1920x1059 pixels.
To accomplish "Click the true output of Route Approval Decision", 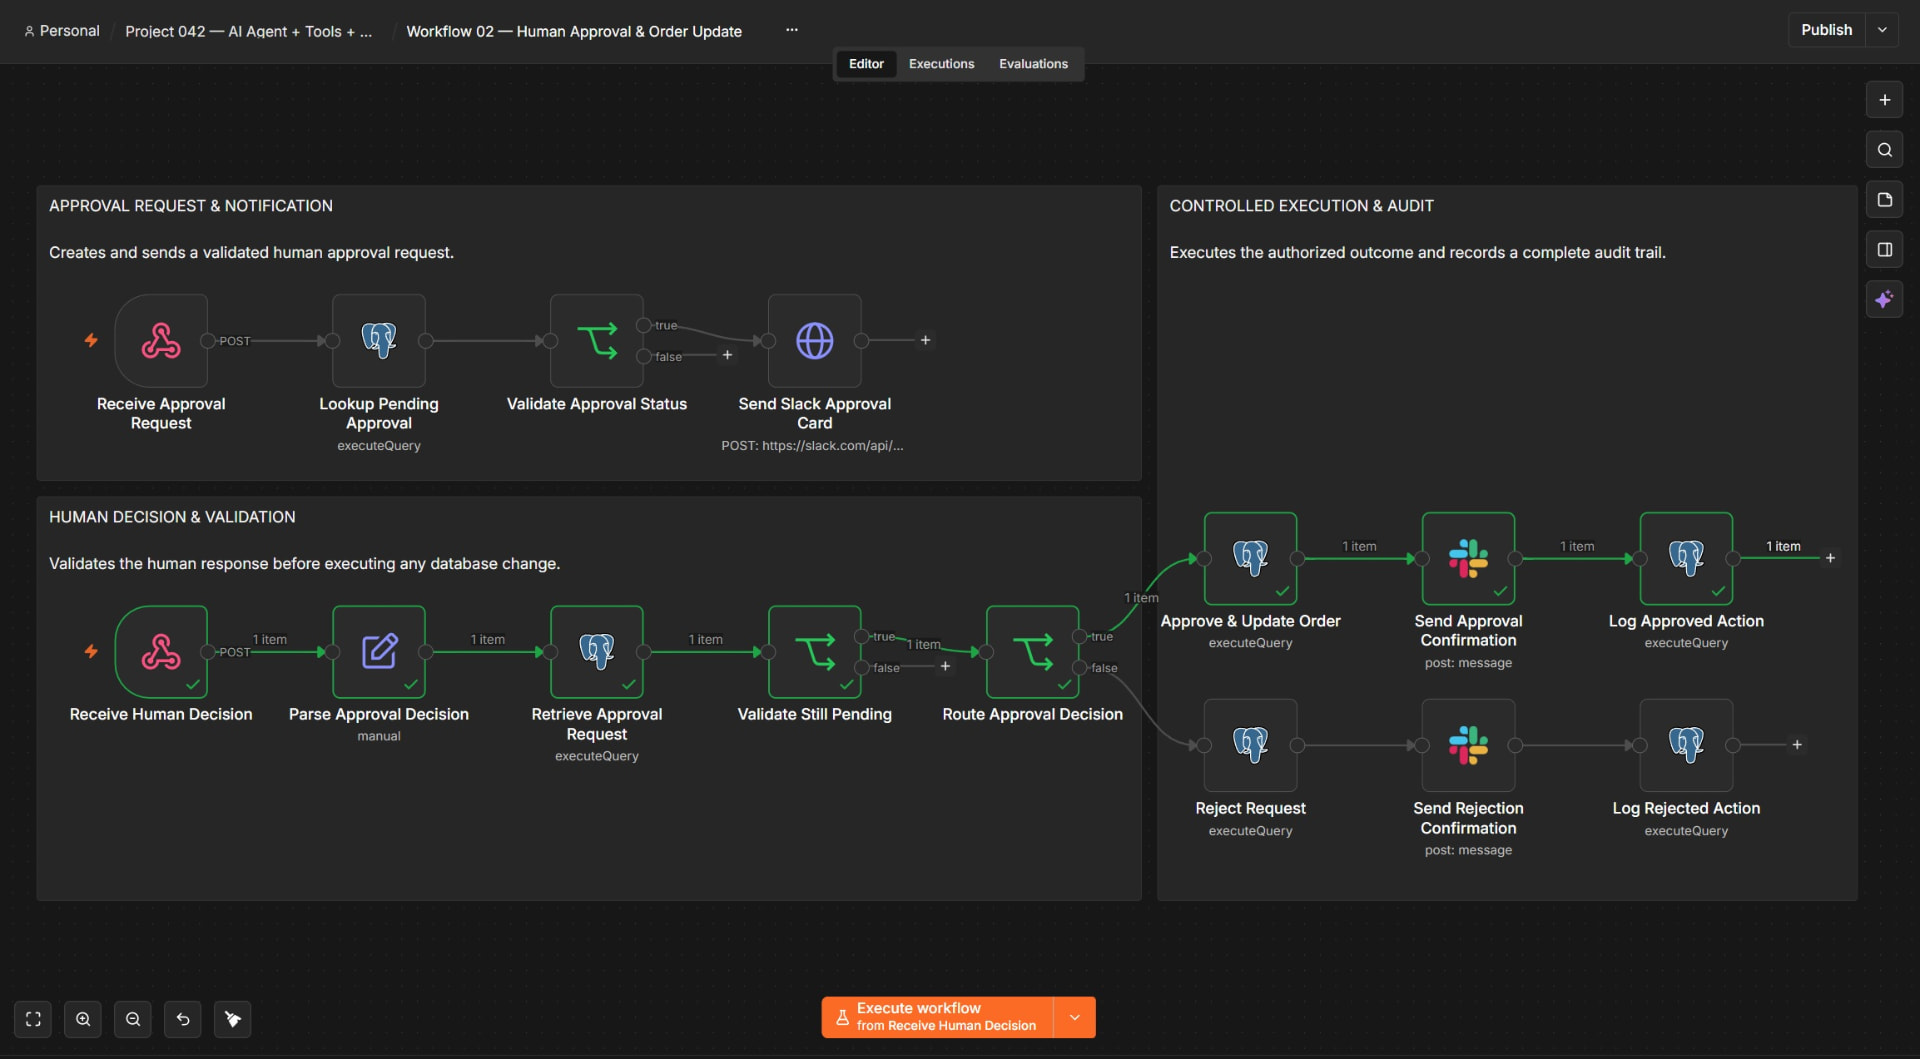I will coord(1080,636).
